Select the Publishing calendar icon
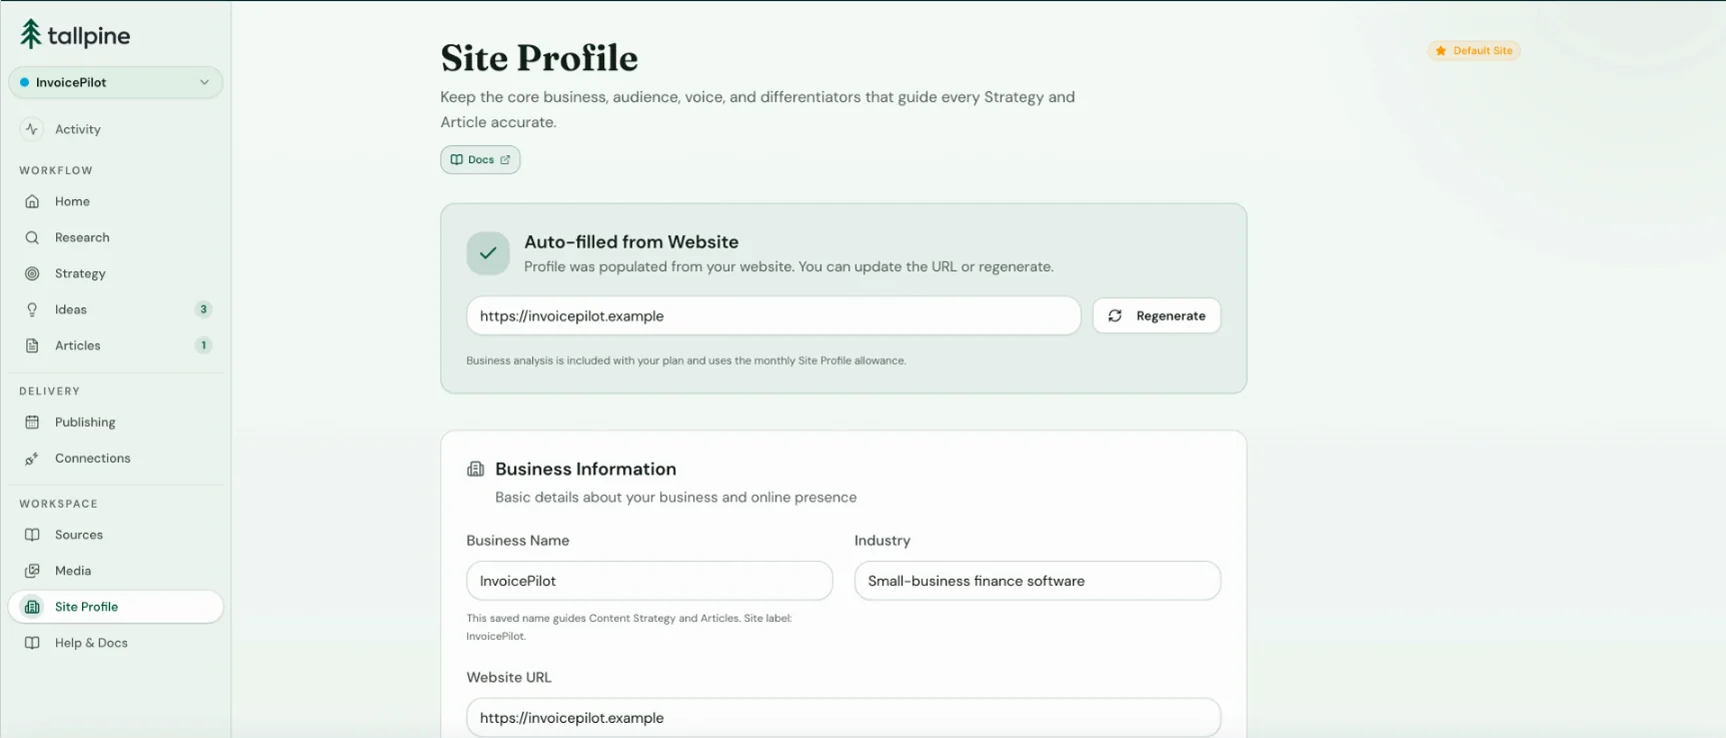The width and height of the screenshot is (1726, 738). pos(32,422)
